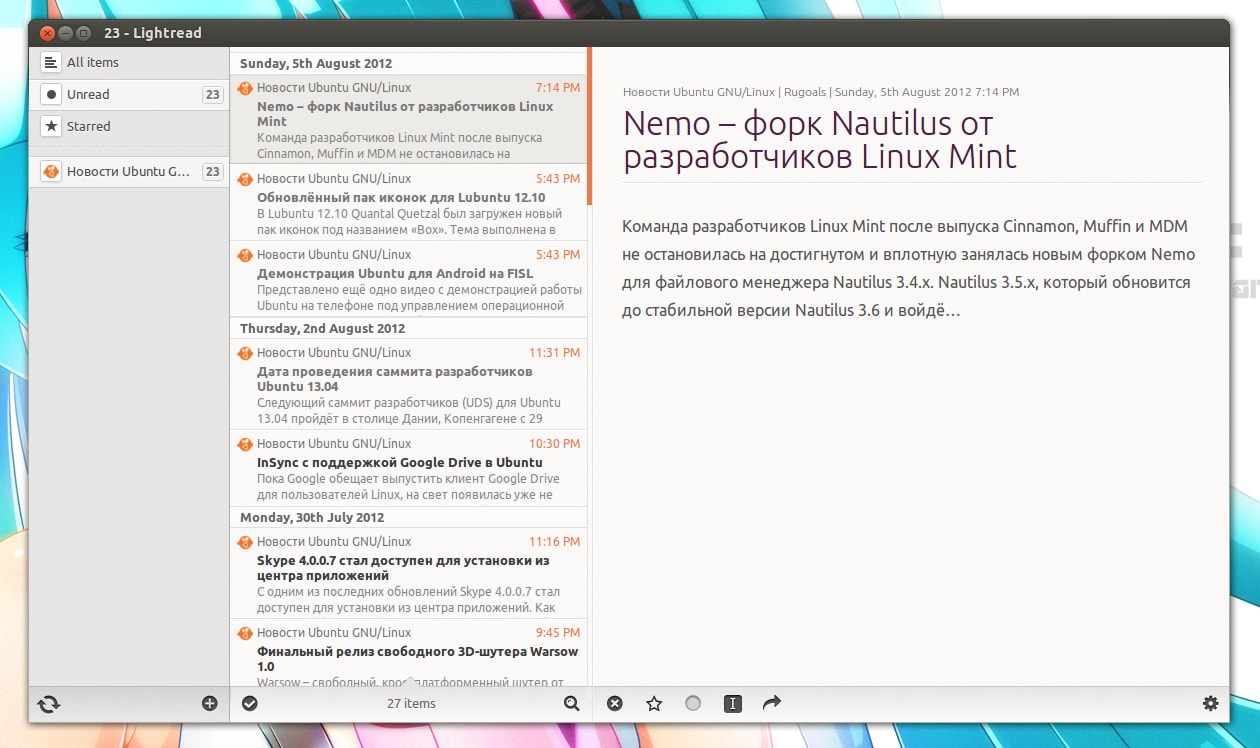Screen dimensions: 1260x748
Task: Click the feed icon on the Skype 4.0.0.7 row
Action: click(245, 542)
